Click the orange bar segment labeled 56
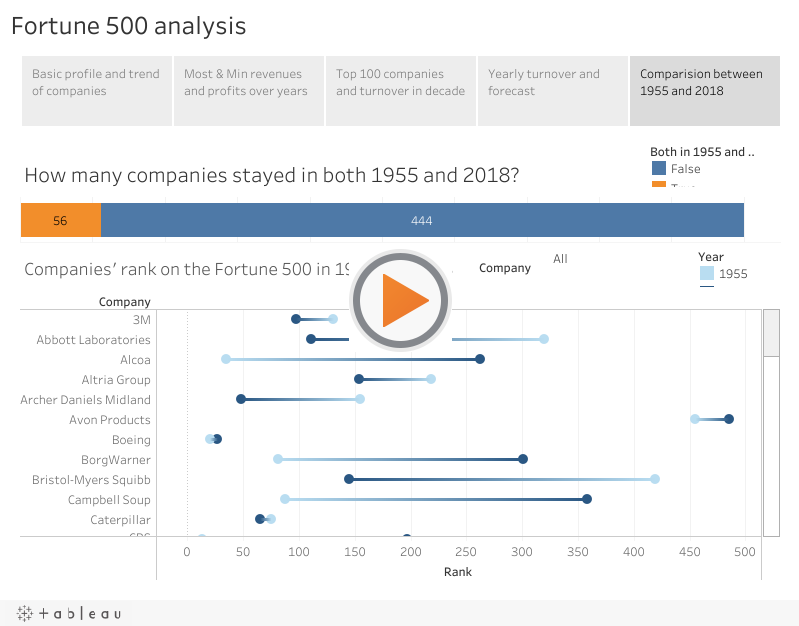 click(61, 220)
